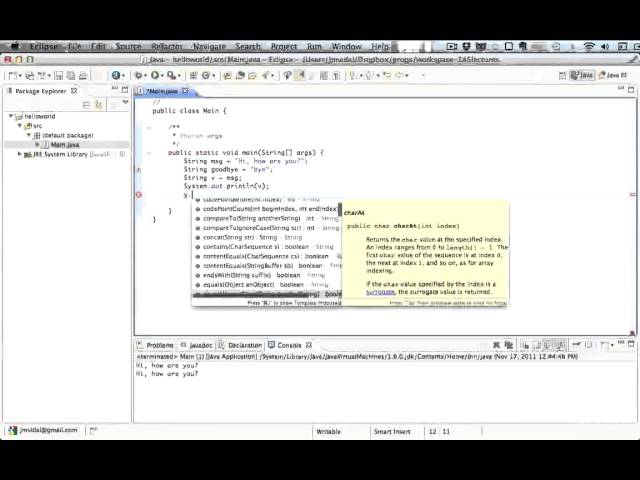Screen dimensions: 640x480
Task: Click the Apple menu icon
Action: tap(15, 46)
